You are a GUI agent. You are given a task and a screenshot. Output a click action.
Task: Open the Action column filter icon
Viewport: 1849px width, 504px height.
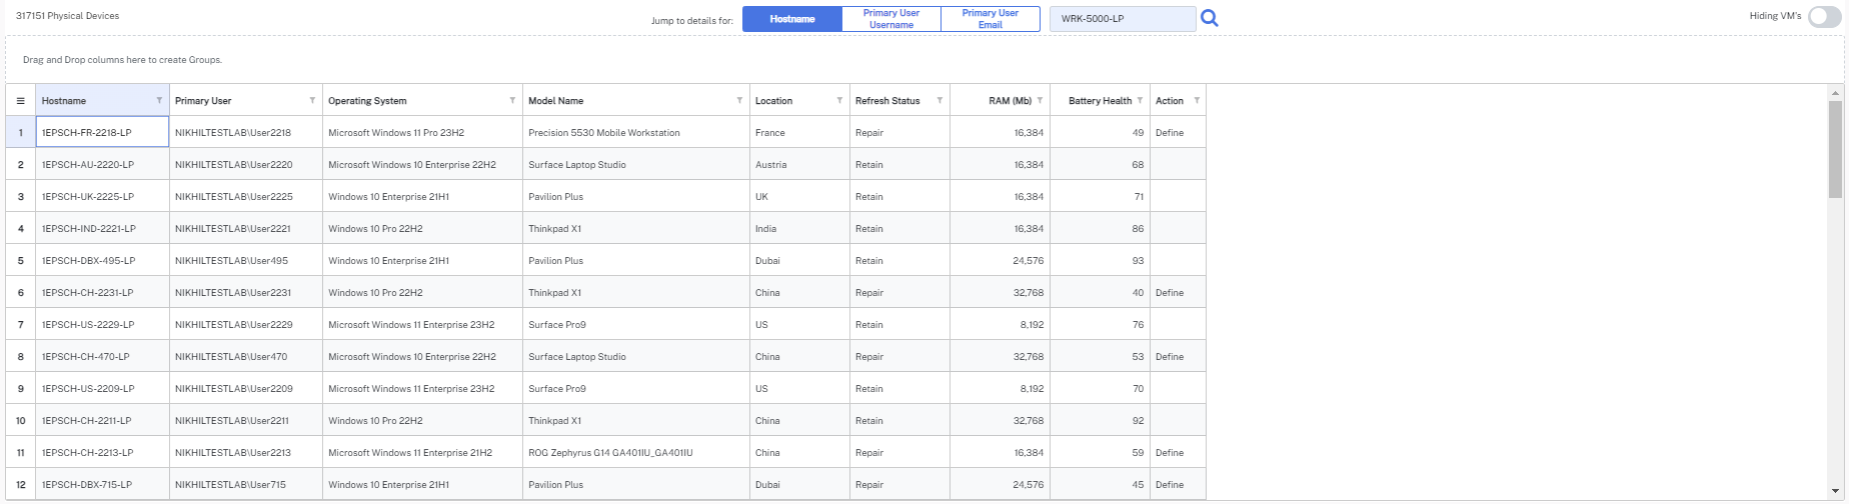tap(1197, 100)
